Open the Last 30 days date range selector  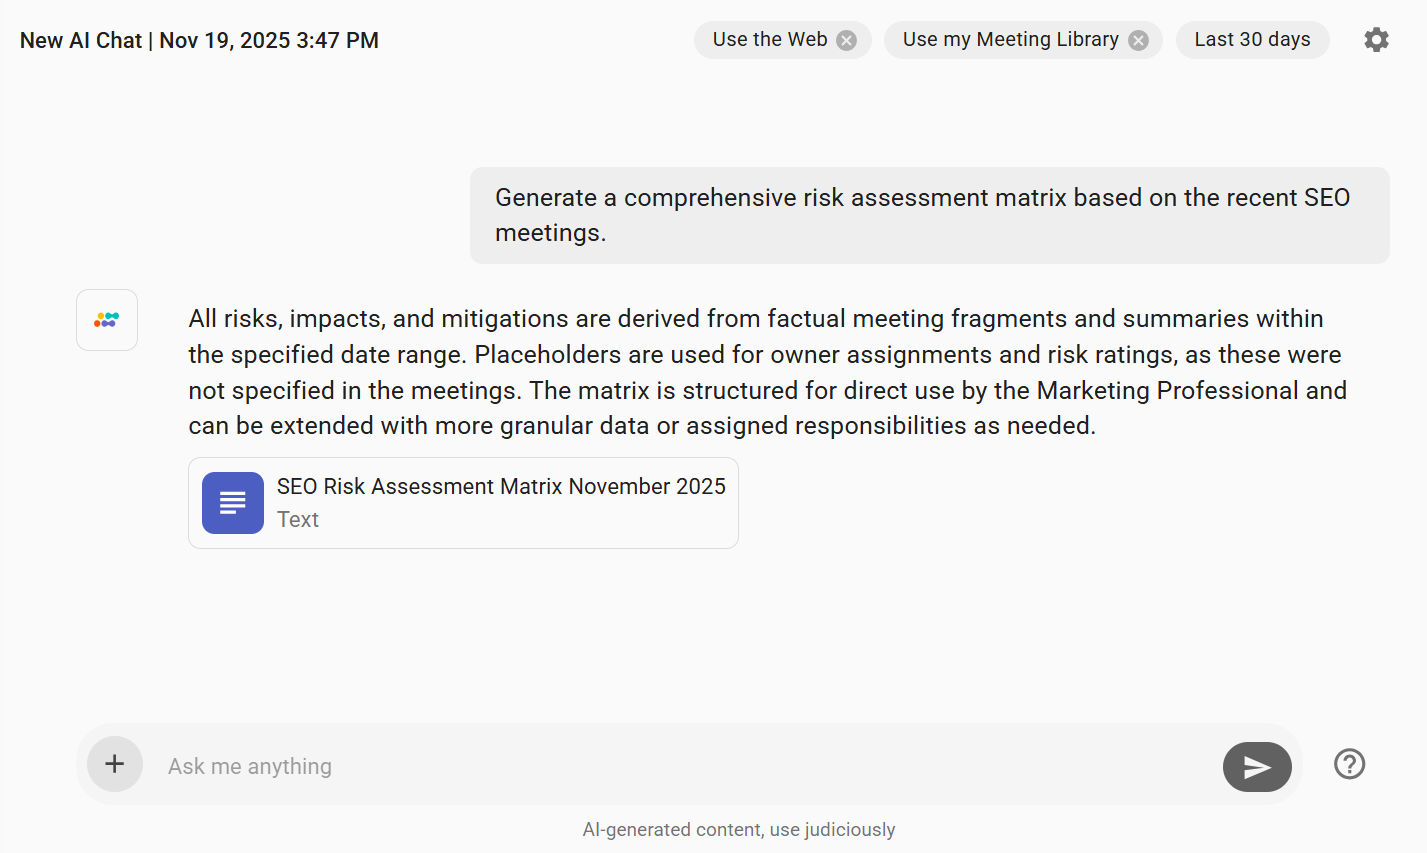(1253, 39)
